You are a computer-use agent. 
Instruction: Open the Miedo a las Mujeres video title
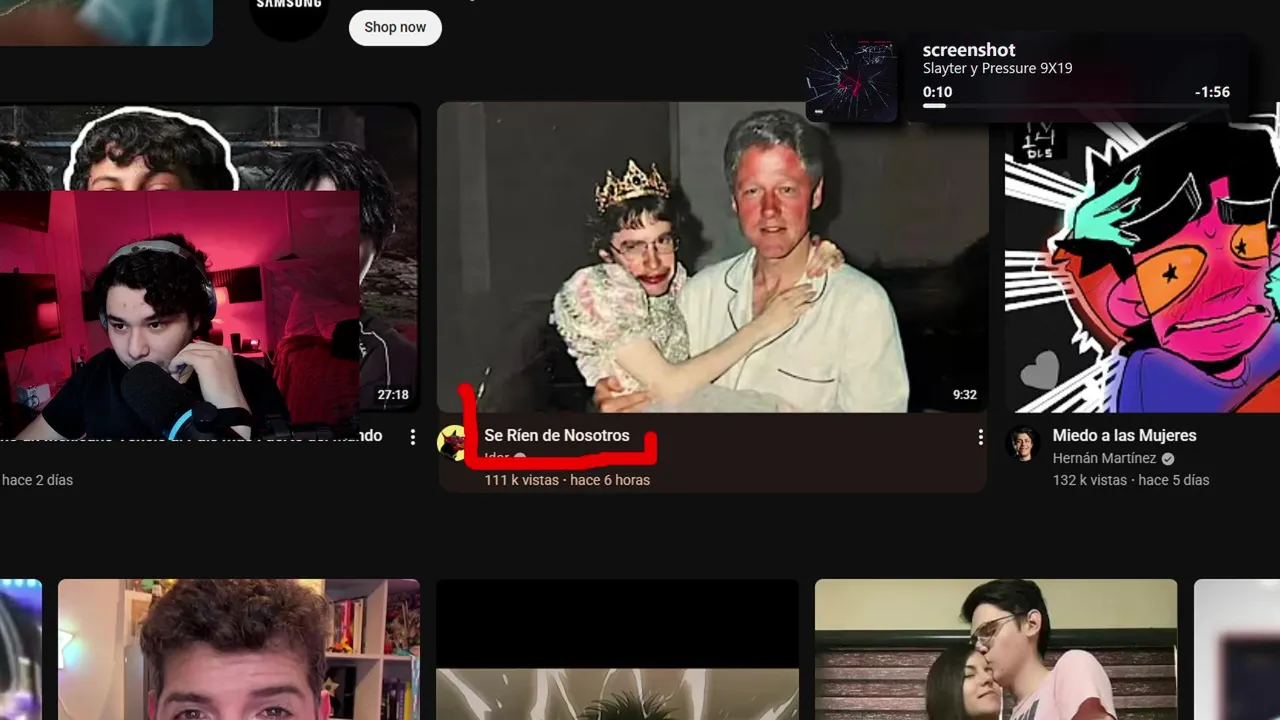[1124, 436]
